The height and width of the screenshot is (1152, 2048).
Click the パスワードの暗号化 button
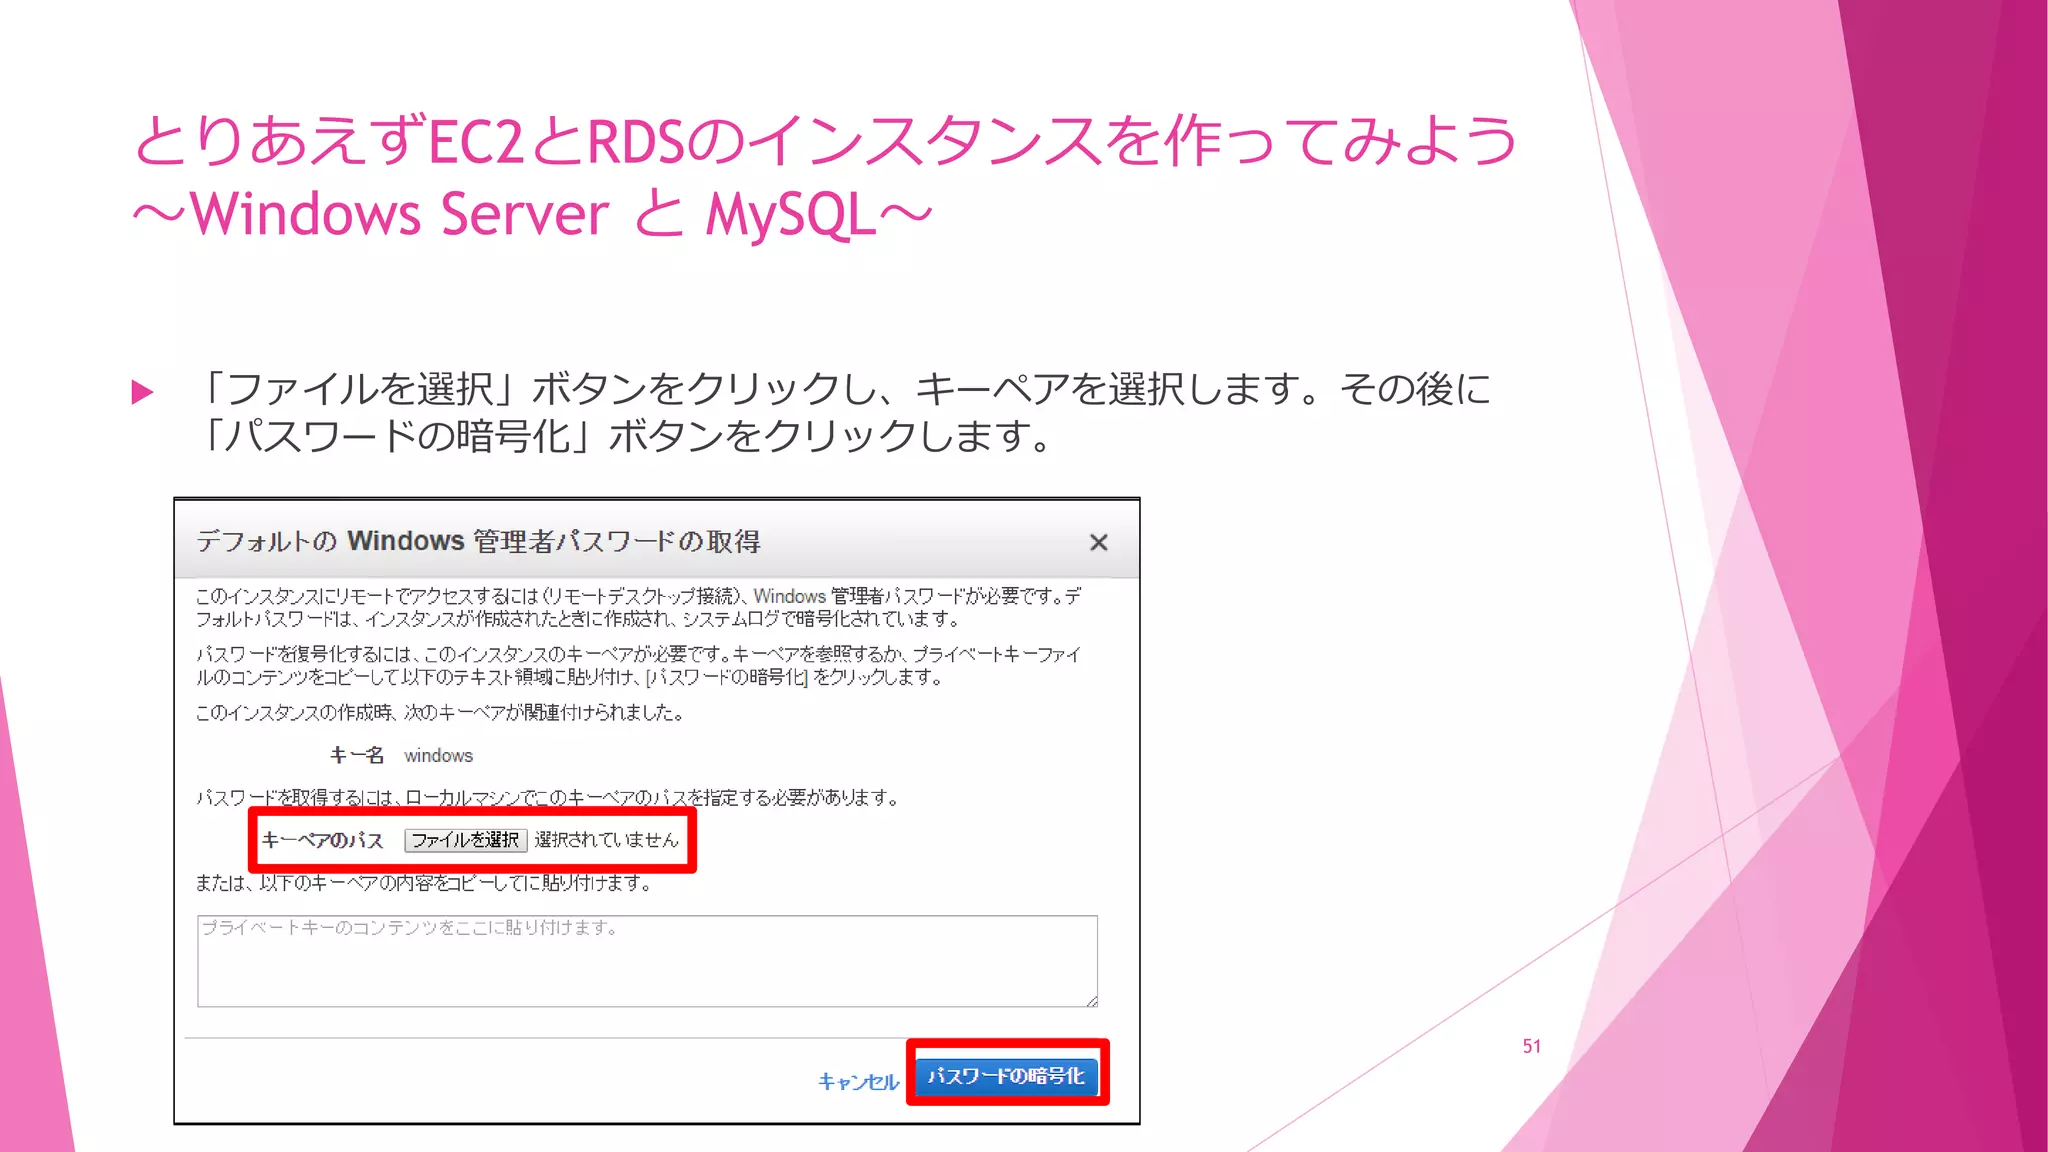coord(1007,1076)
